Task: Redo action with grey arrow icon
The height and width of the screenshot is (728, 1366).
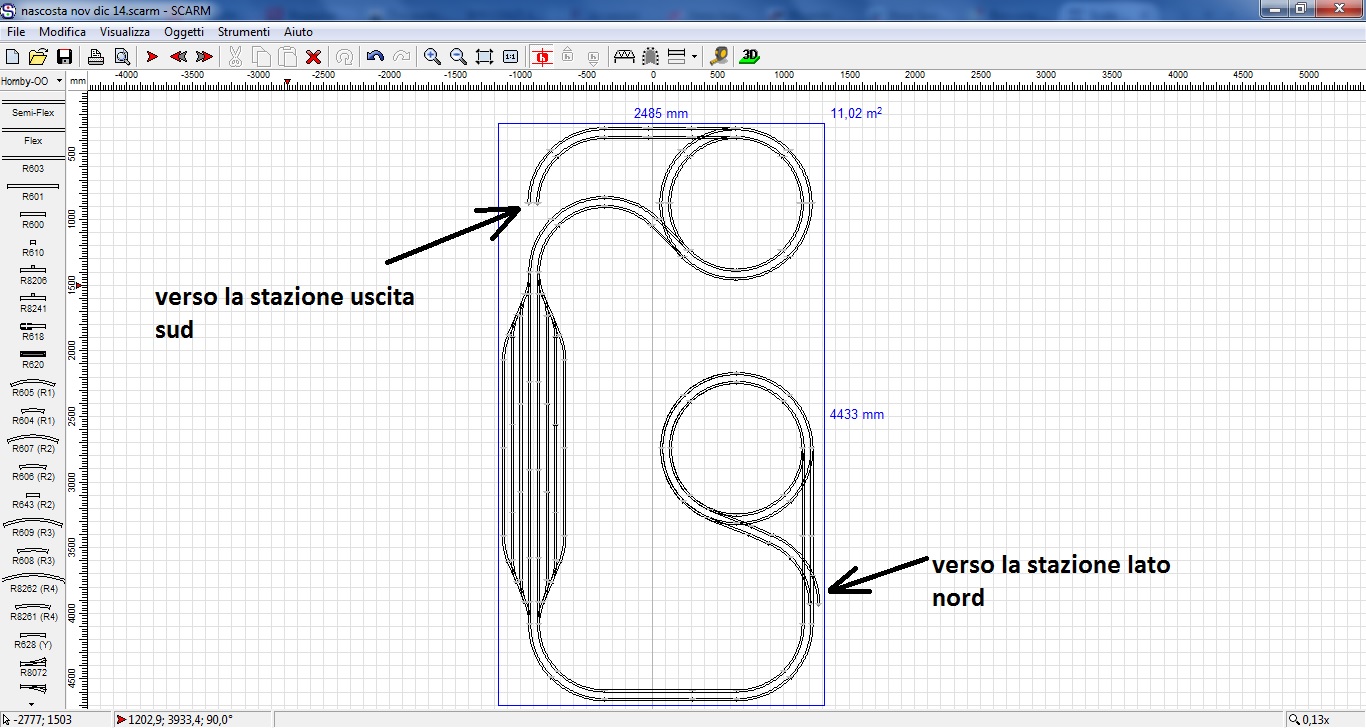Action: click(401, 56)
